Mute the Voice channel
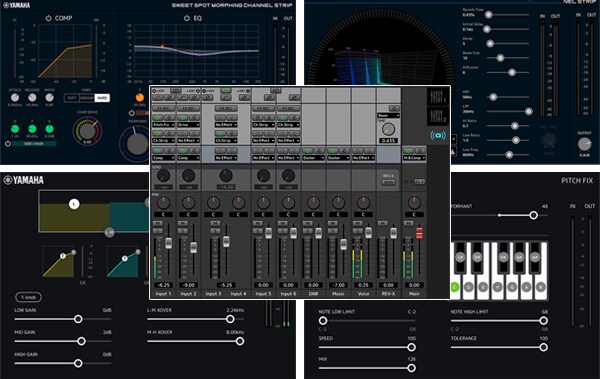This screenshot has width=600, height=379. pos(357,223)
